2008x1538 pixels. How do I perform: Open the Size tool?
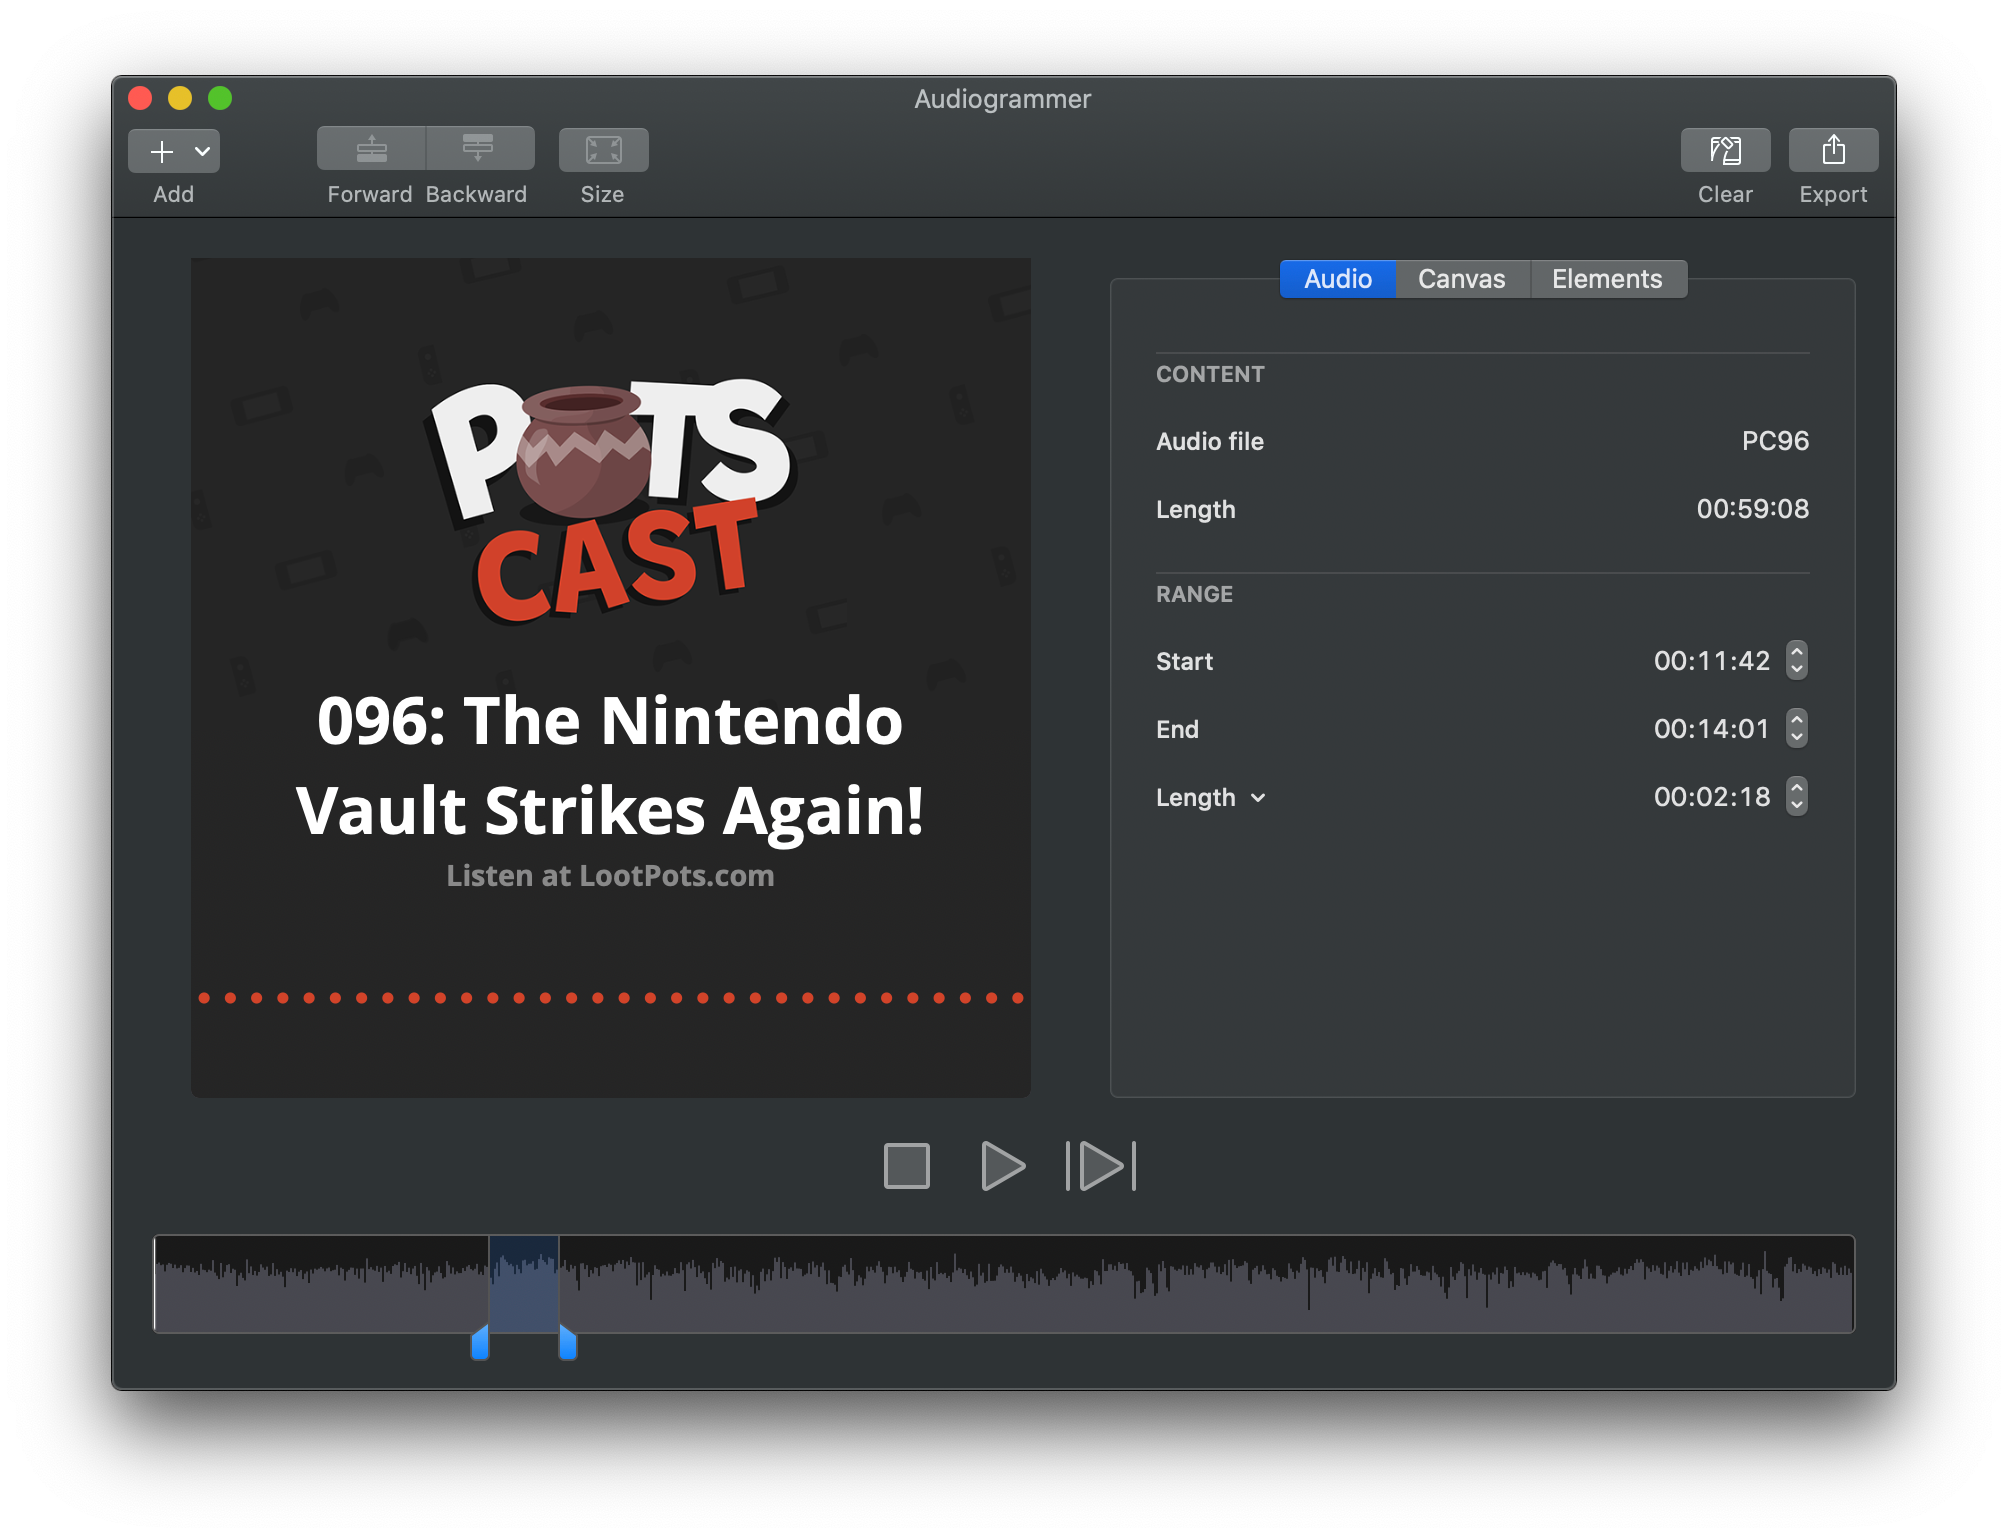click(x=603, y=150)
